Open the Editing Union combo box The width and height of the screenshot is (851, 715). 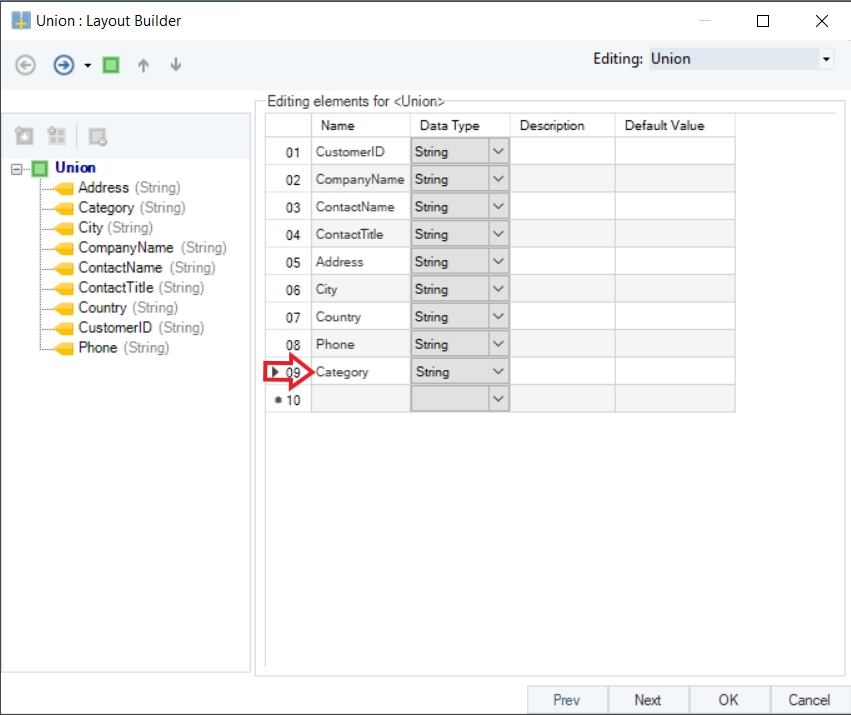[x=826, y=59]
